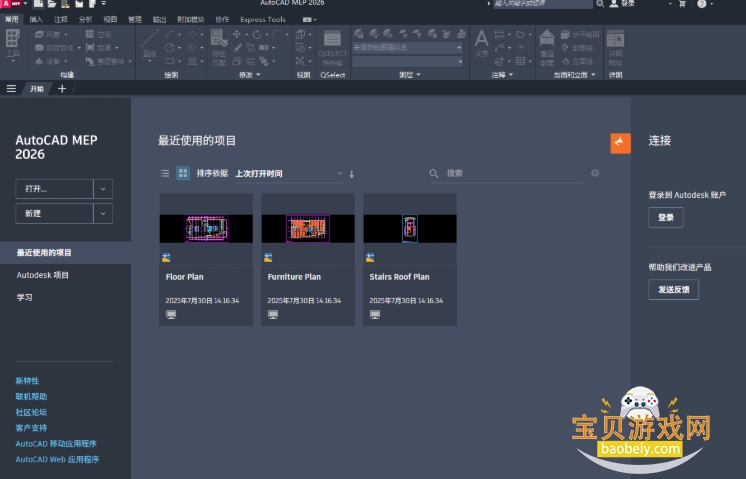Screen dimensions: 746x479
Task: Open the 未保存的图层状态 layer state dropdown
Action: tap(407, 48)
